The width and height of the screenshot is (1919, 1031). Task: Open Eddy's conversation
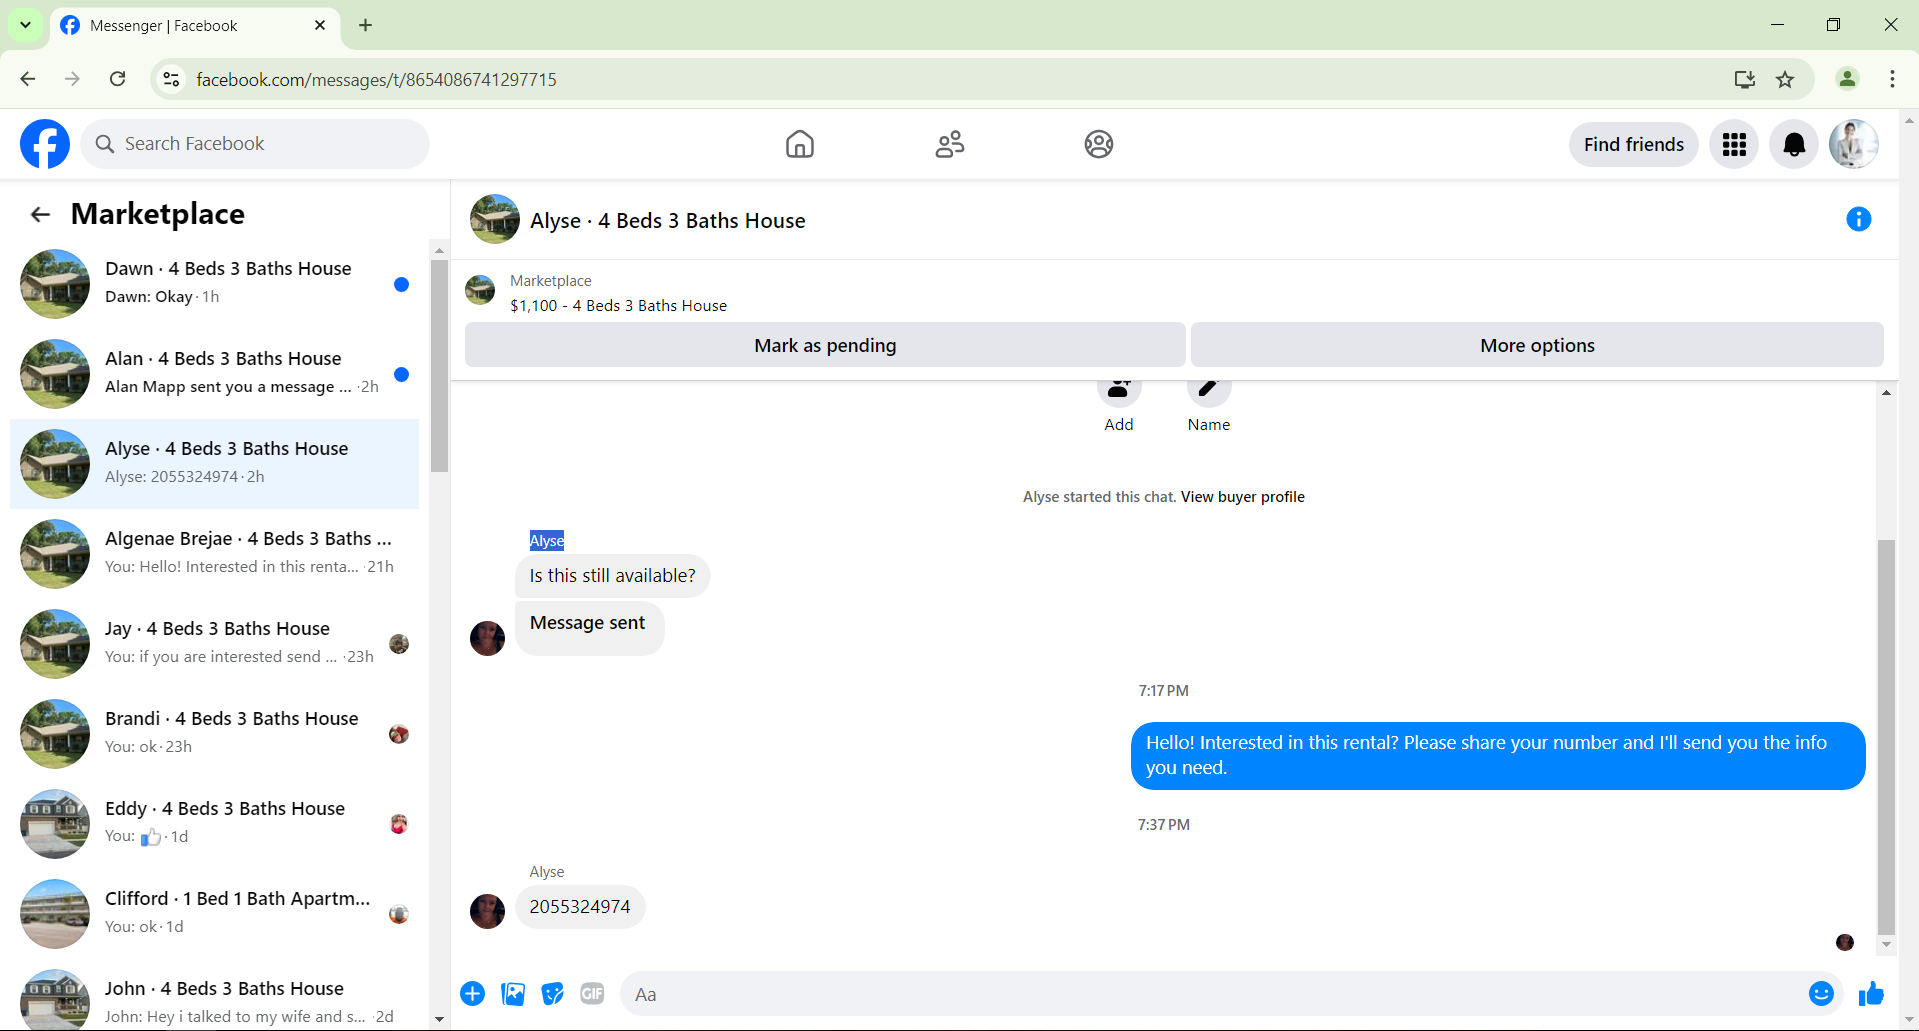point(214,824)
